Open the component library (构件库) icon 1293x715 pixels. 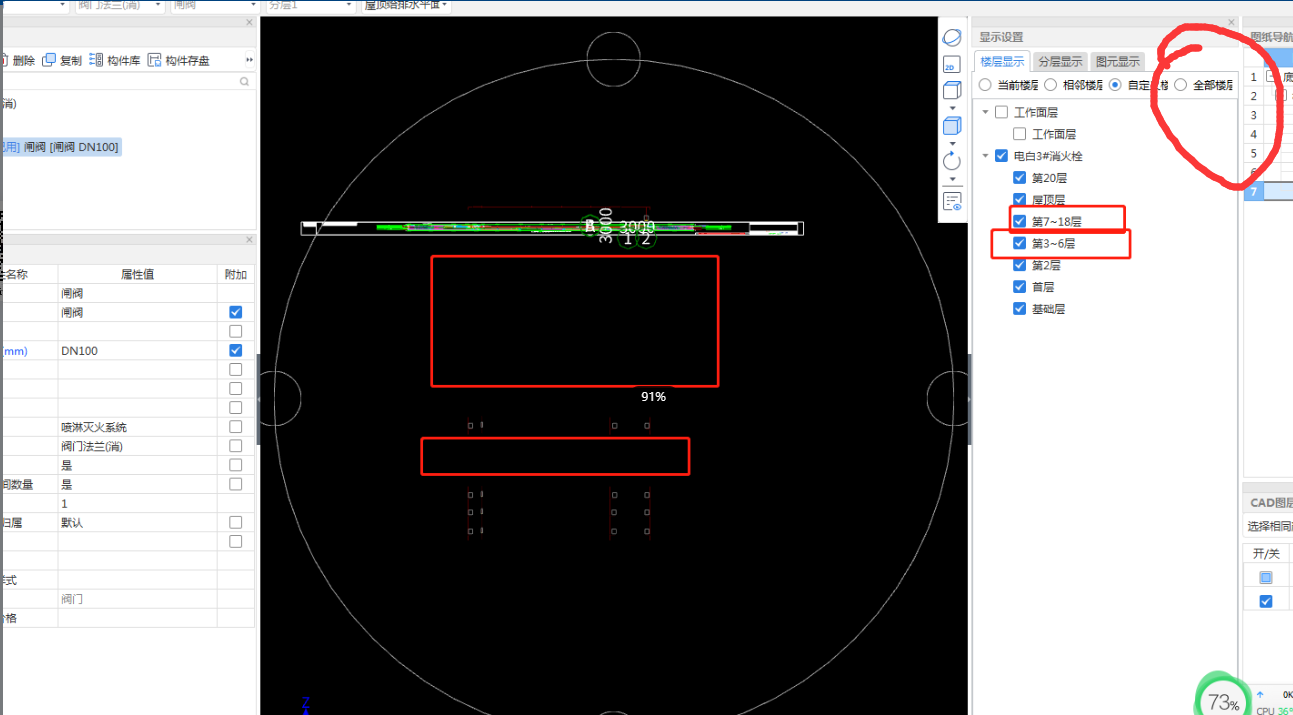(x=96, y=60)
